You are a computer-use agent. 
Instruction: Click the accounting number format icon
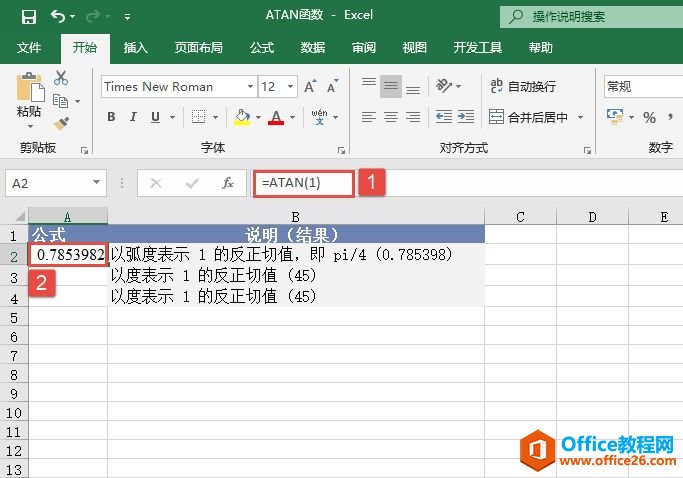615,117
